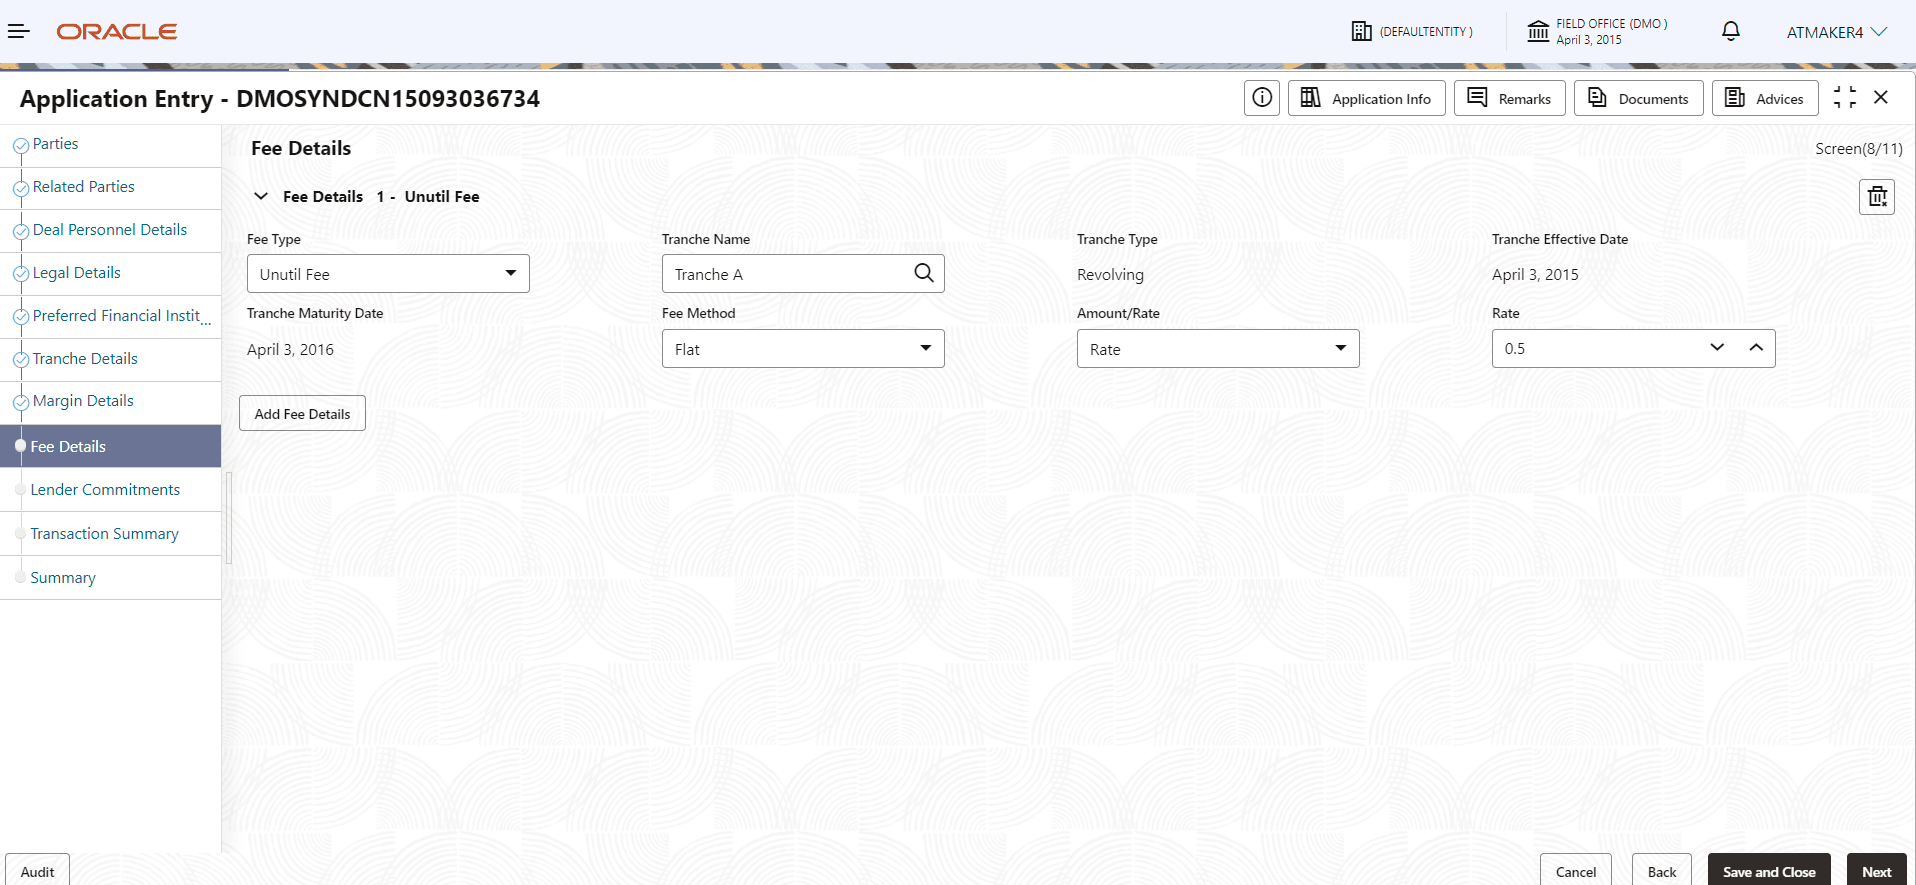Image resolution: width=1916 pixels, height=885 pixels.
Task: Close the Application Entry screen
Action: (1881, 97)
